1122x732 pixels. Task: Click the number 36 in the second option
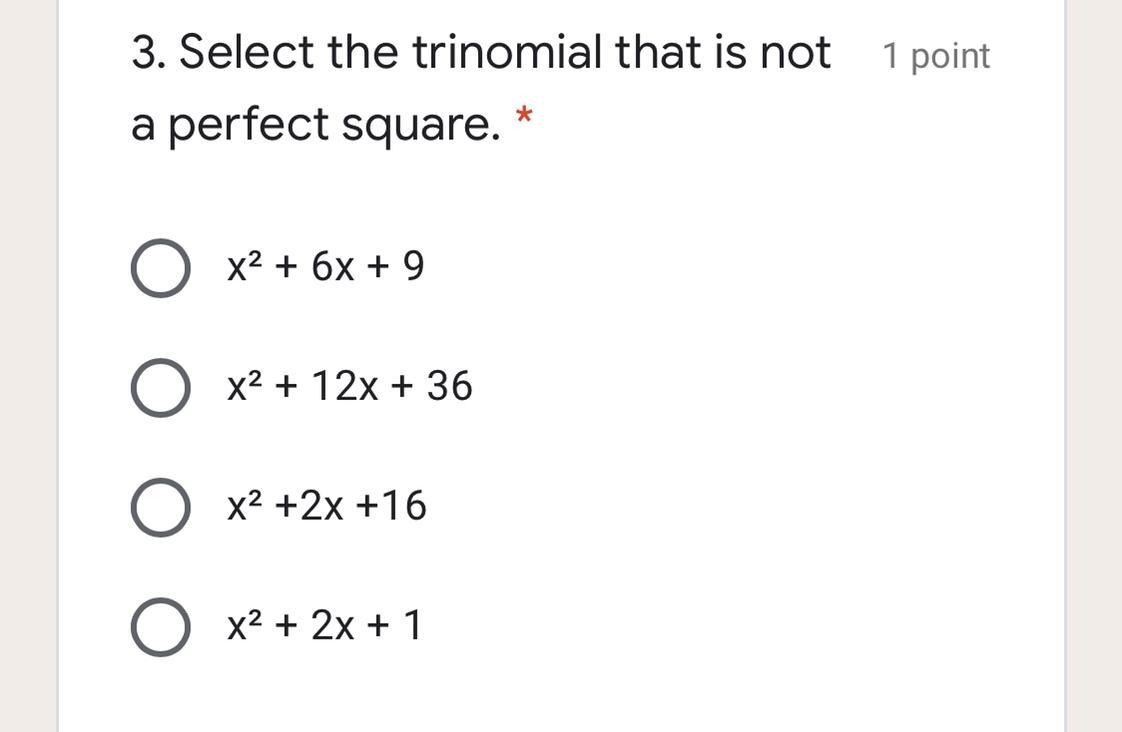click(450, 386)
